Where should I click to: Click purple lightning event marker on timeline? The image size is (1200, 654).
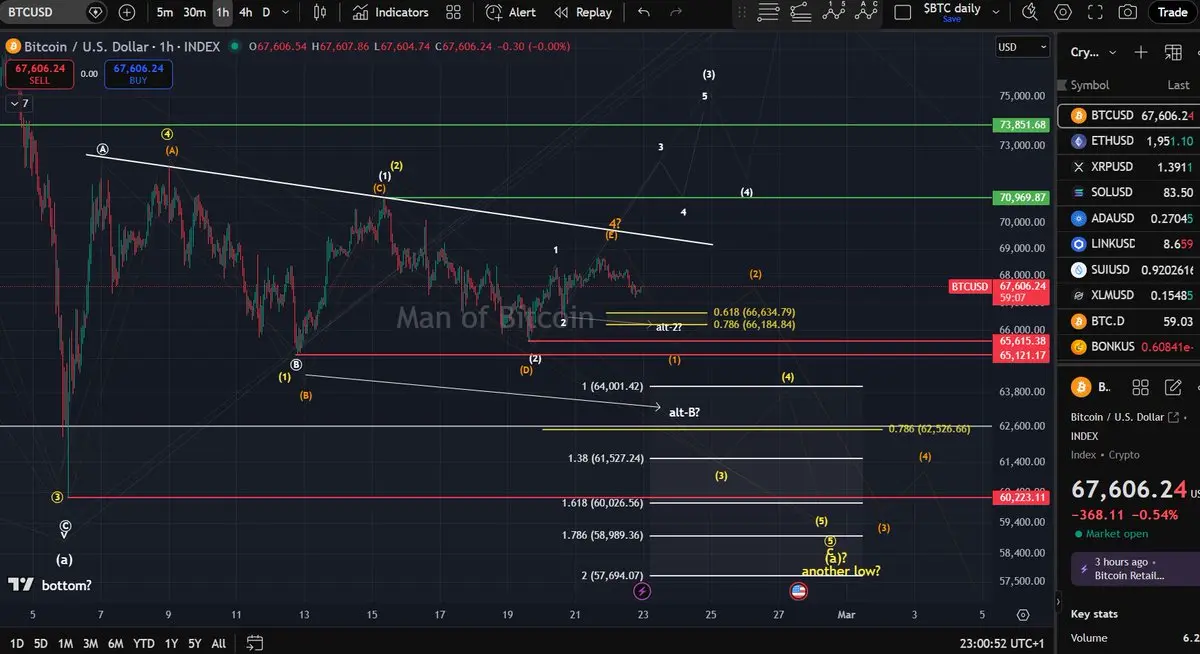click(x=642, y=592)
